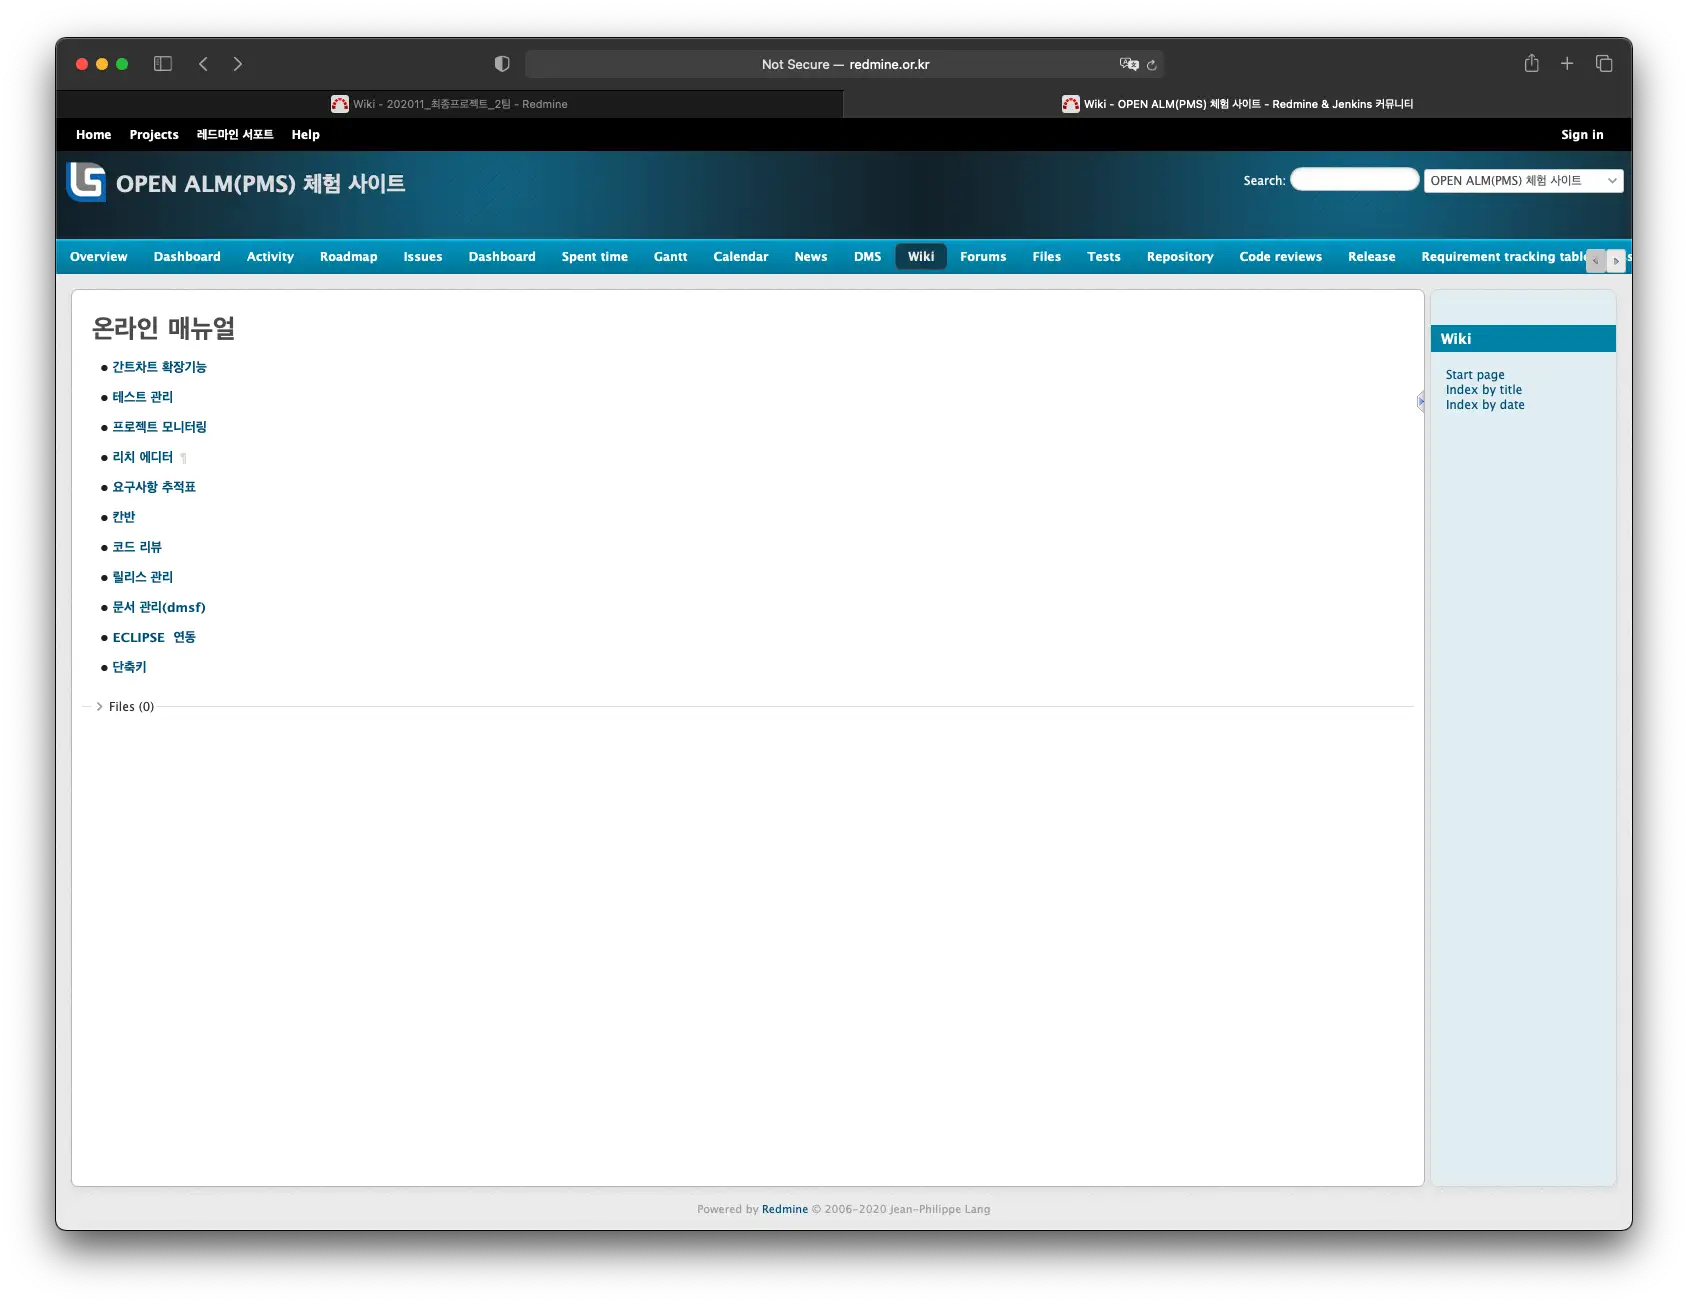
Task: Open the Forums tab
Action: [983, 257]
